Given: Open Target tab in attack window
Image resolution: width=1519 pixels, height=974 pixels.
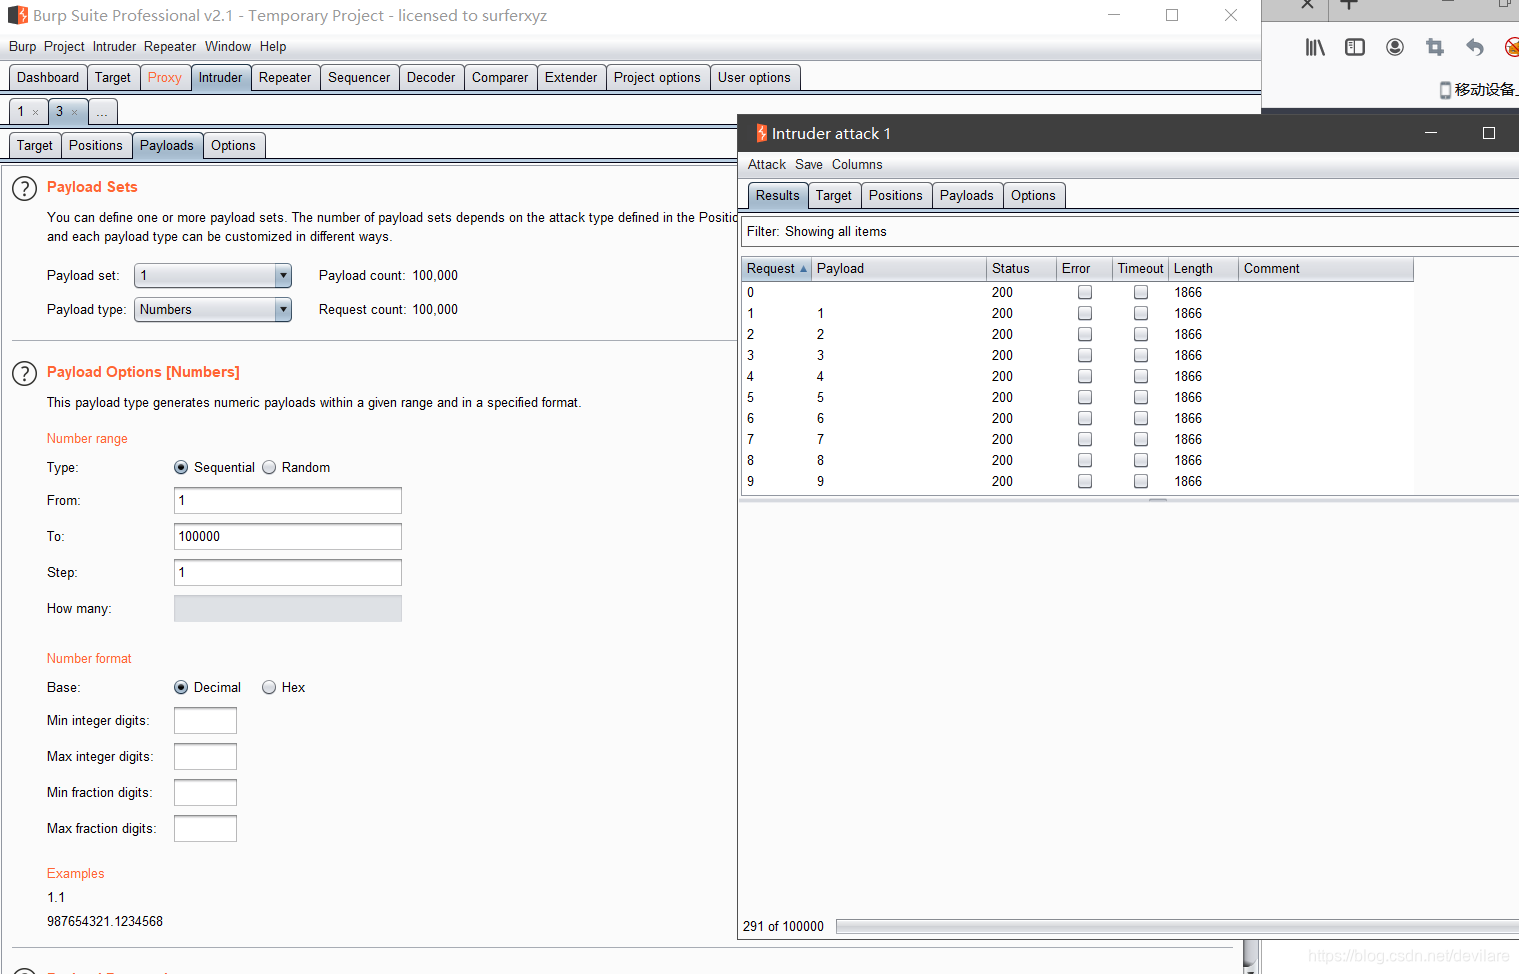Looking at the screenshot, I should point(834,196).
